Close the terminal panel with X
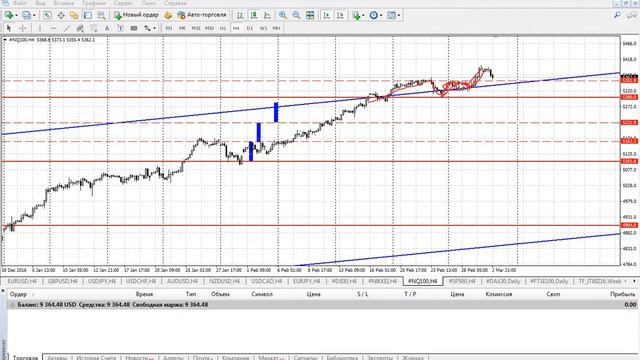 (x=3, y=291)
